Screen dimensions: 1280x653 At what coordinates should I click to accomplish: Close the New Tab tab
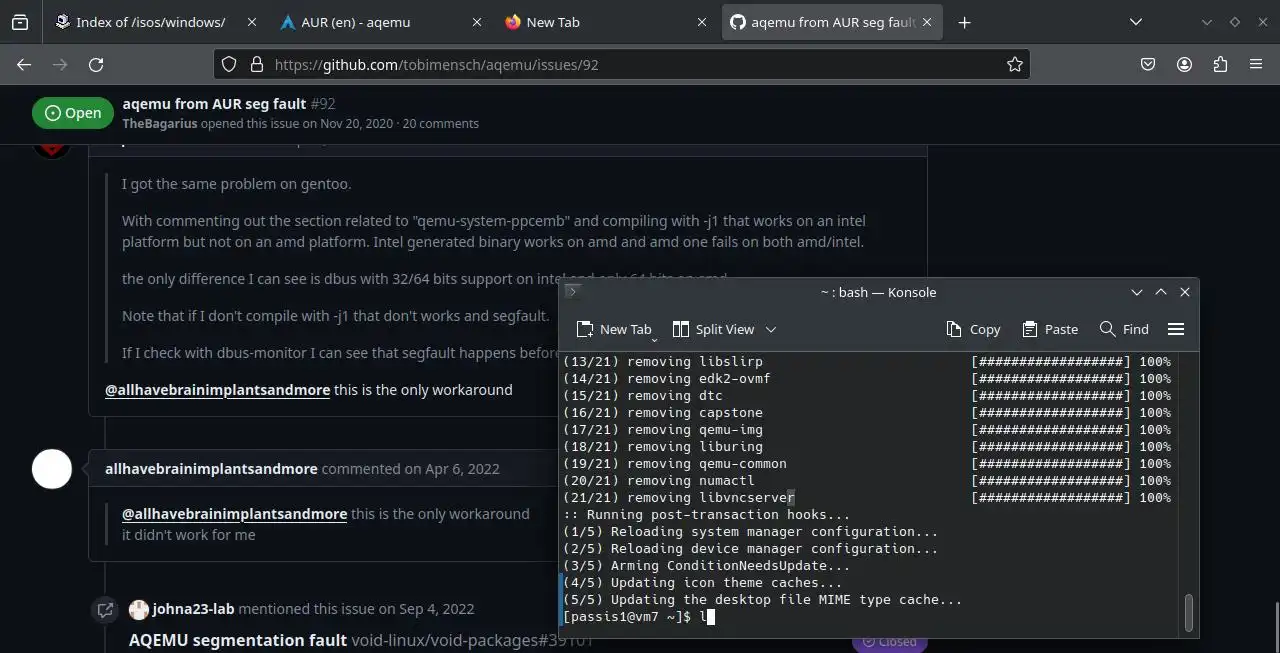coord(701,22)
